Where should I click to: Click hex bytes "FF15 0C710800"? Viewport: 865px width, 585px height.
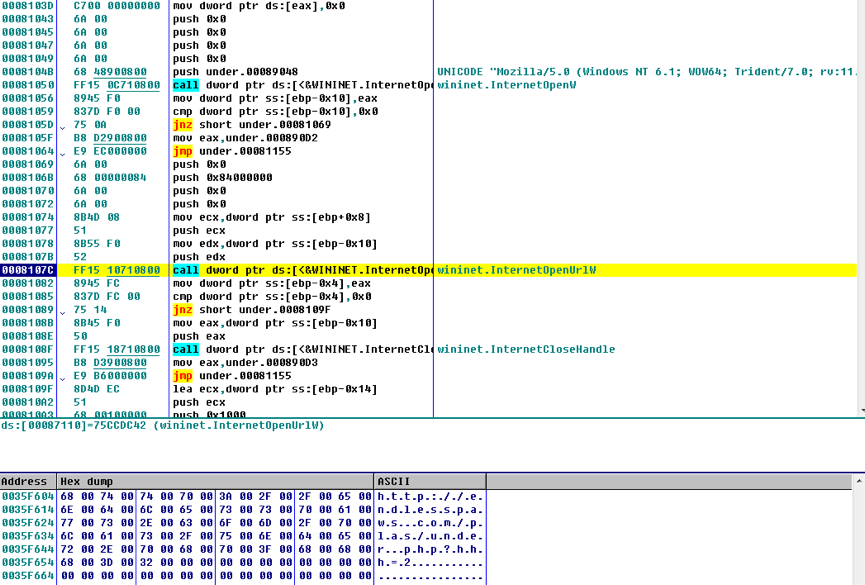pyautogui.click(x=117, y=85)
